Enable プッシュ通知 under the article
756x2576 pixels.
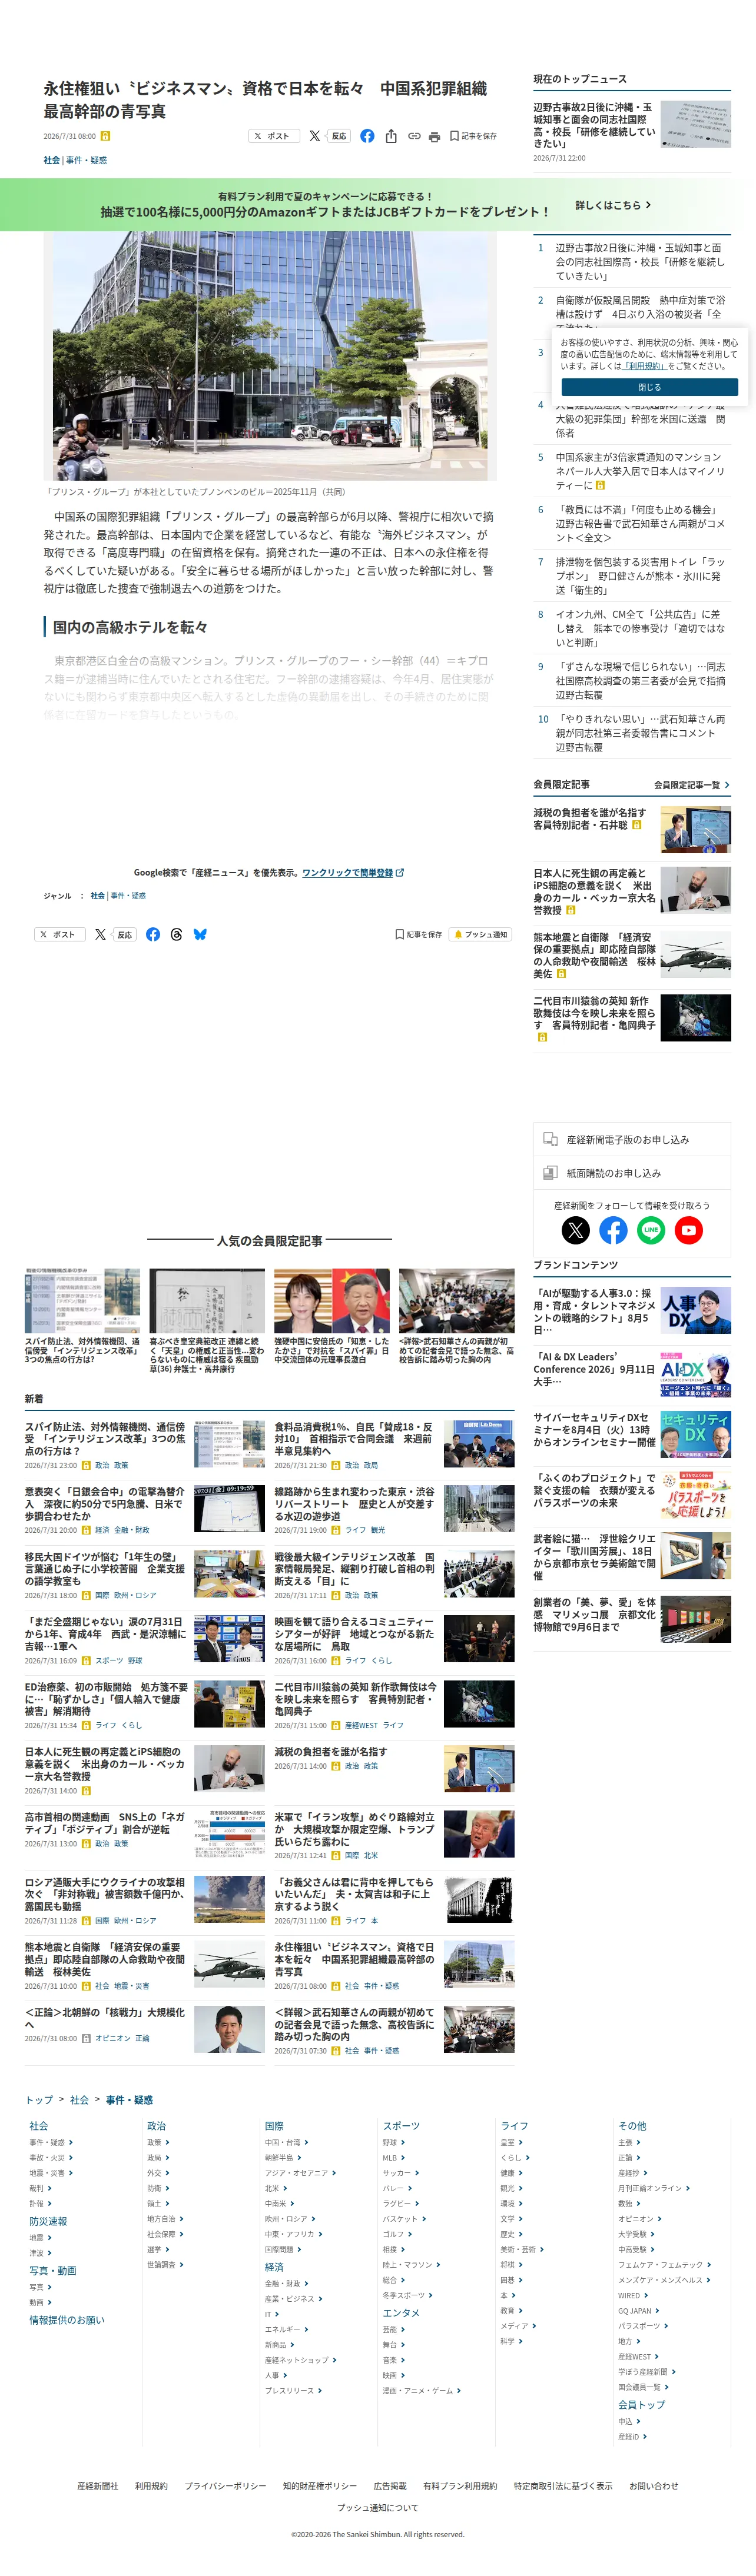(x=480, y=934)
